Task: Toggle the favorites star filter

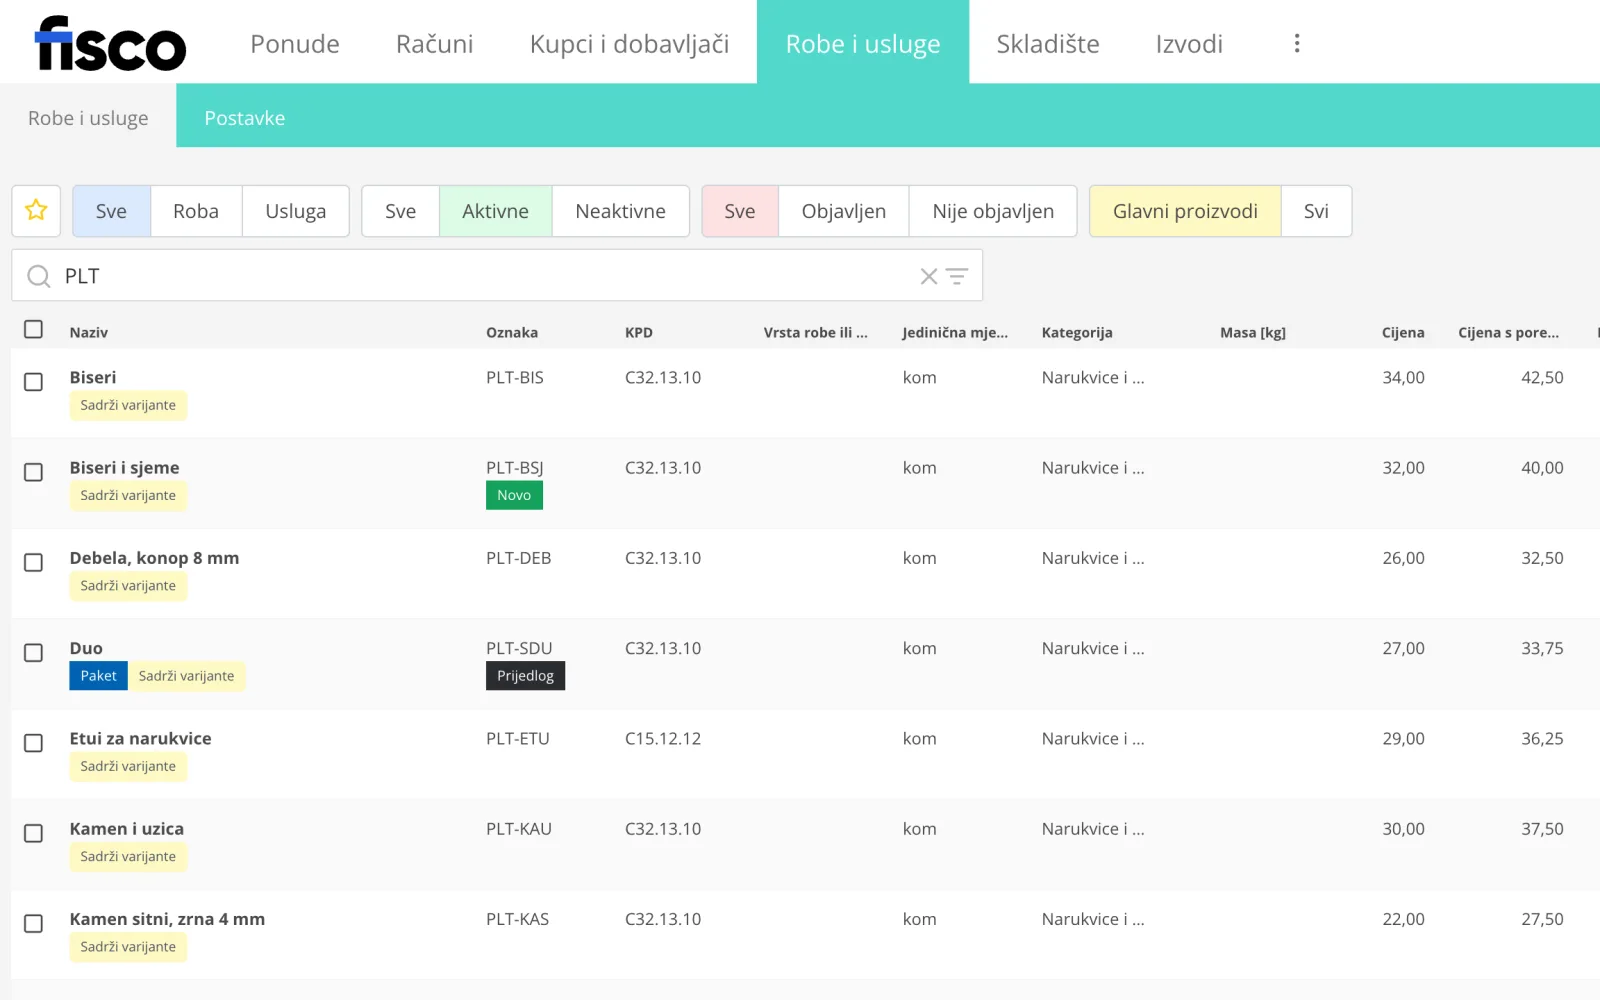Action: click(36, 211)
